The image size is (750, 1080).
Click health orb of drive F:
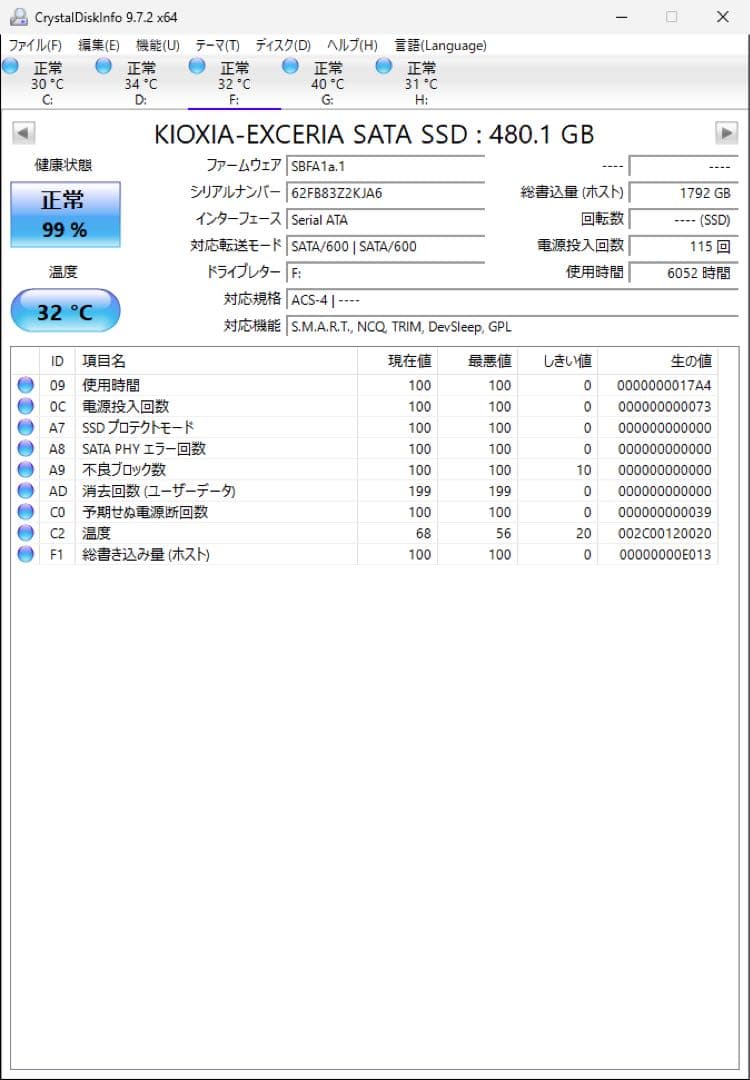197,66
